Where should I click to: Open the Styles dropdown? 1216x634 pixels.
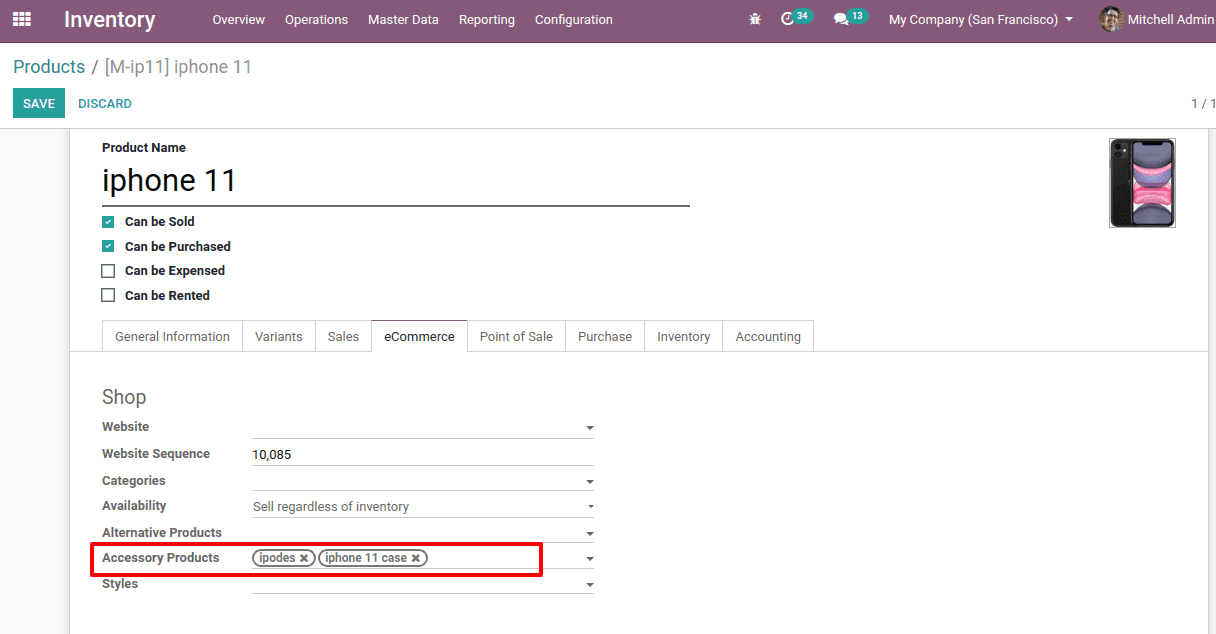589,585
